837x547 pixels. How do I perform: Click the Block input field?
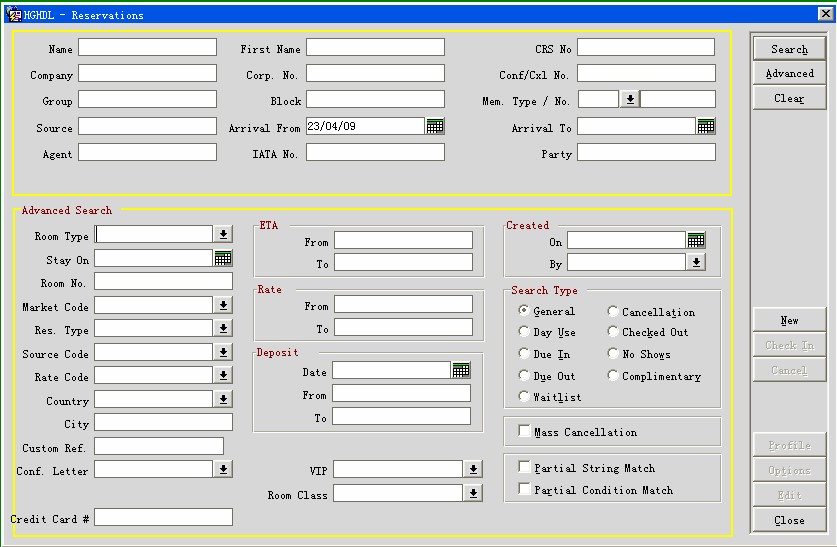[375, 99]
